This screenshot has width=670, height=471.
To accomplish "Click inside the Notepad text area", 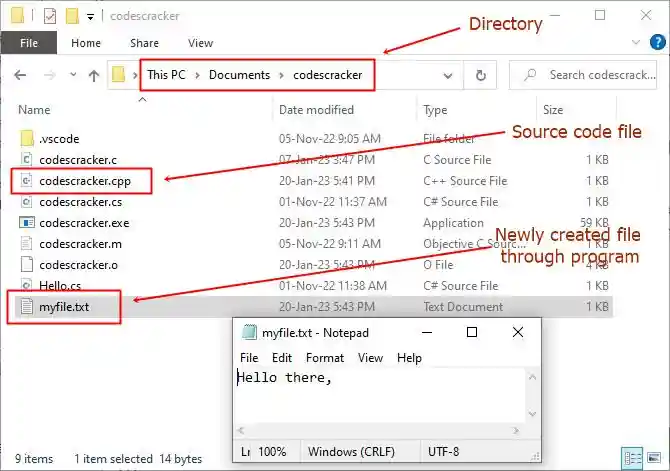I will (x=380, y=395).
